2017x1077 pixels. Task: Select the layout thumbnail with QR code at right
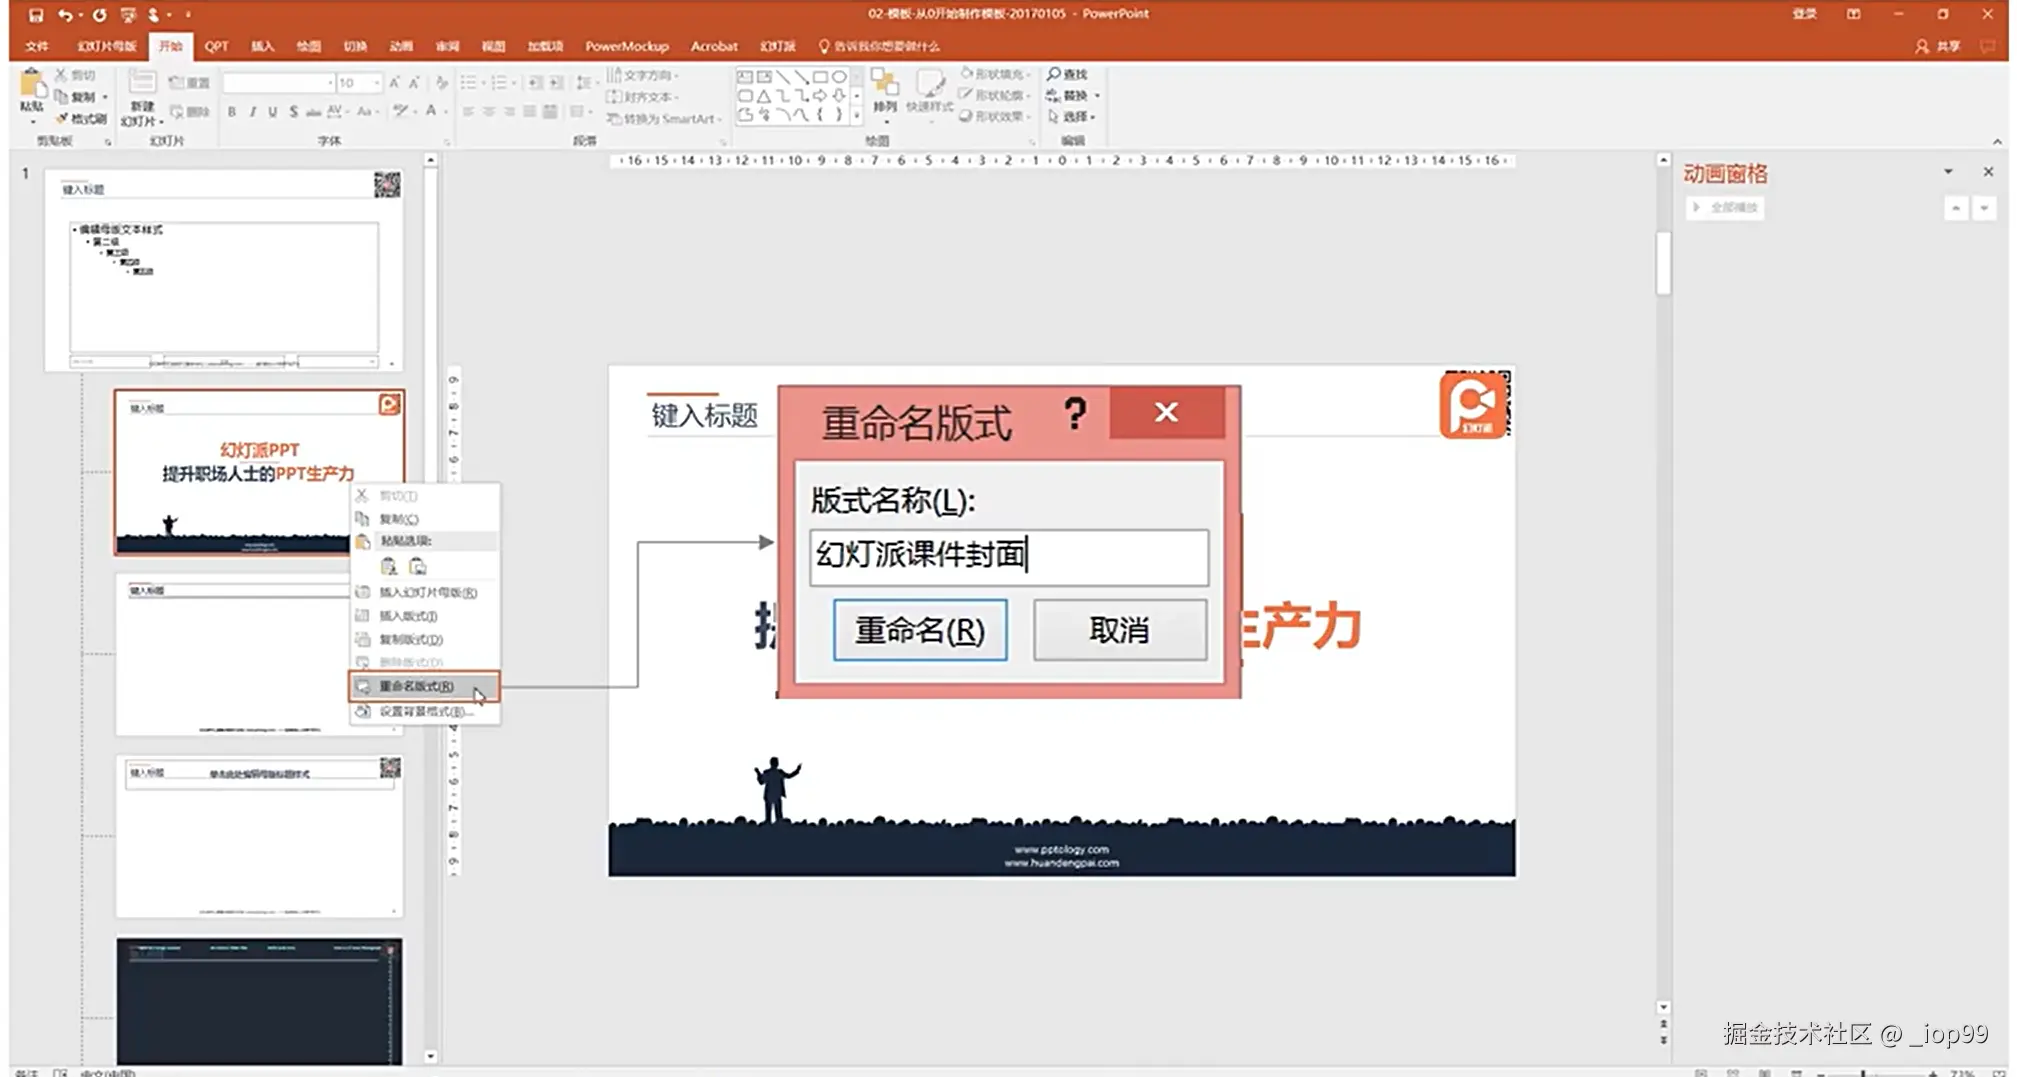(259, 836)
